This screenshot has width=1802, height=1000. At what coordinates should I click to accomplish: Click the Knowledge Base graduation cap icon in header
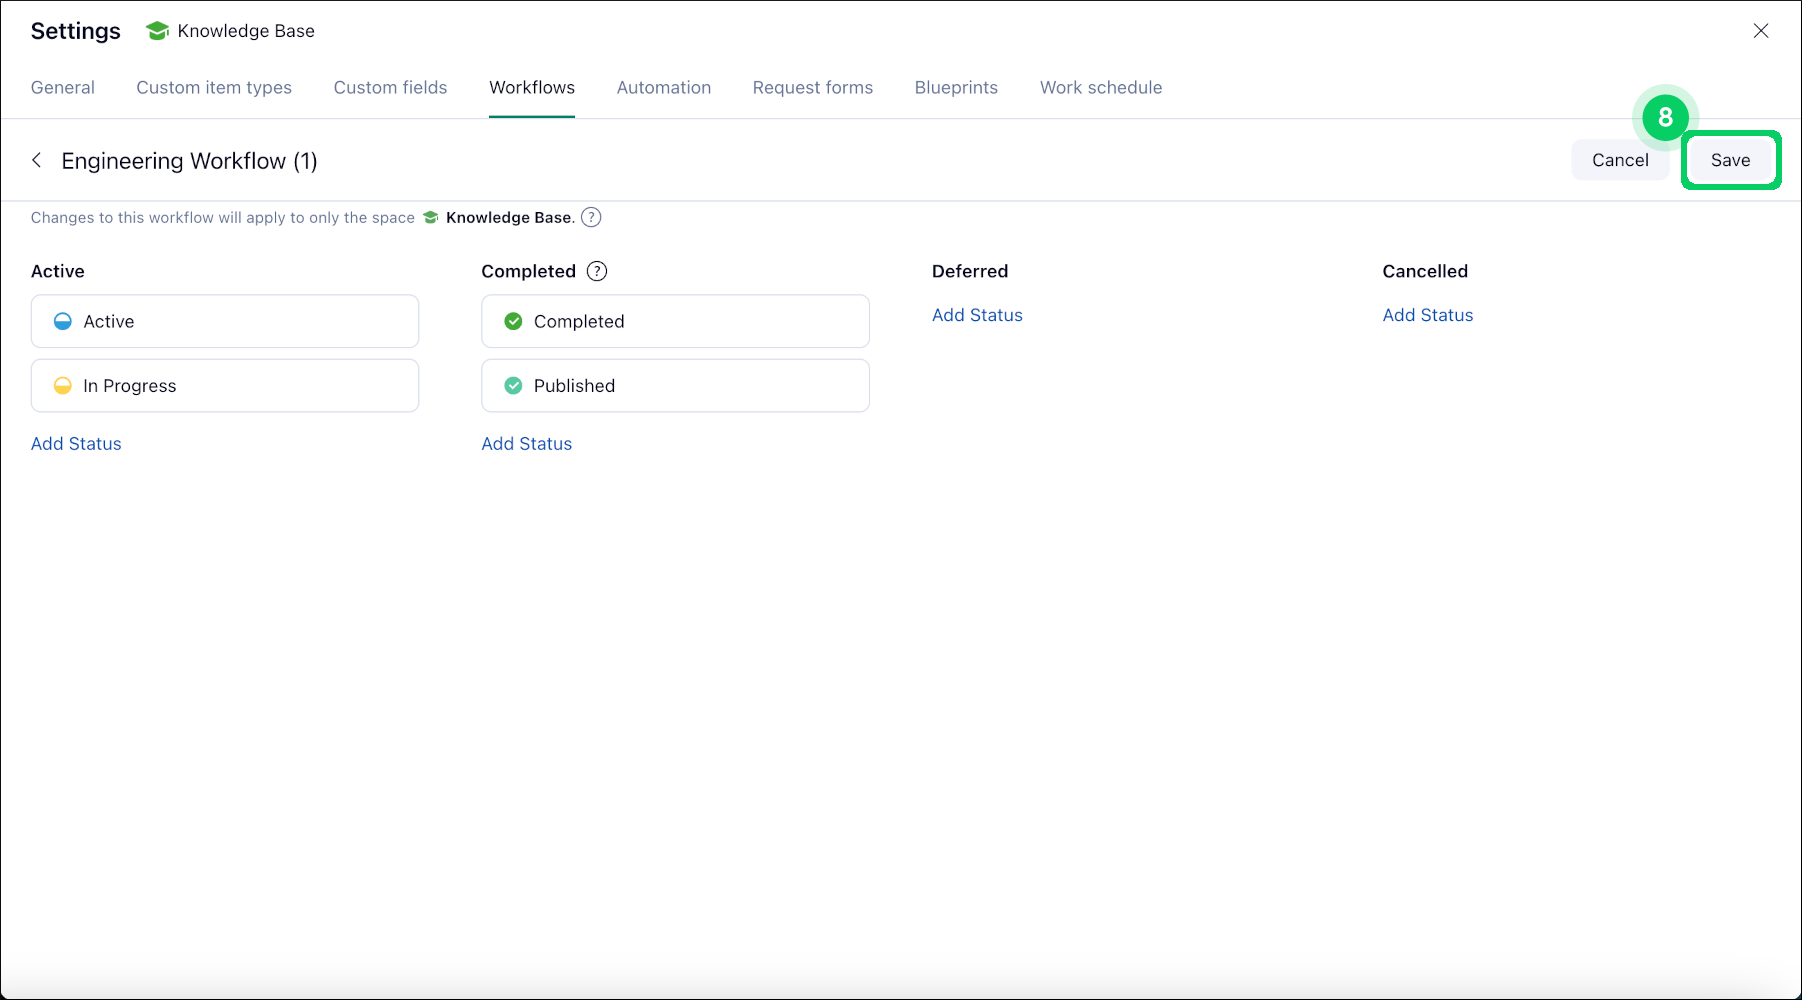coord(157,31)
